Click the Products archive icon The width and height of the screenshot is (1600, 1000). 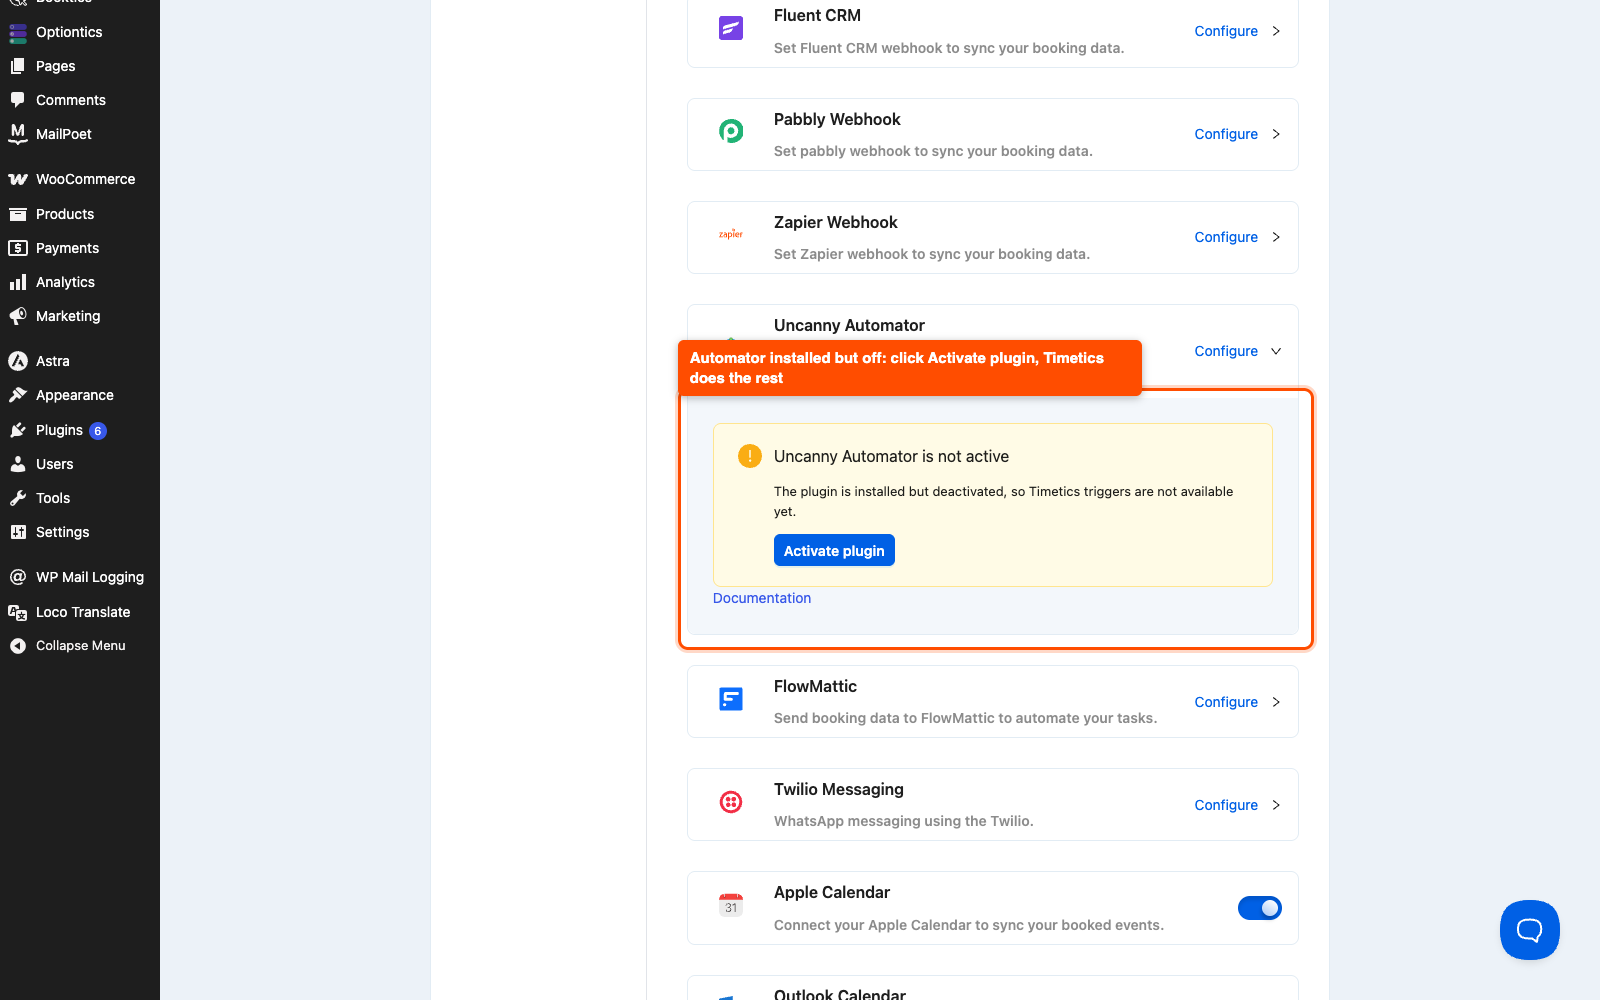pyautogui.click(x=18, y=214)
